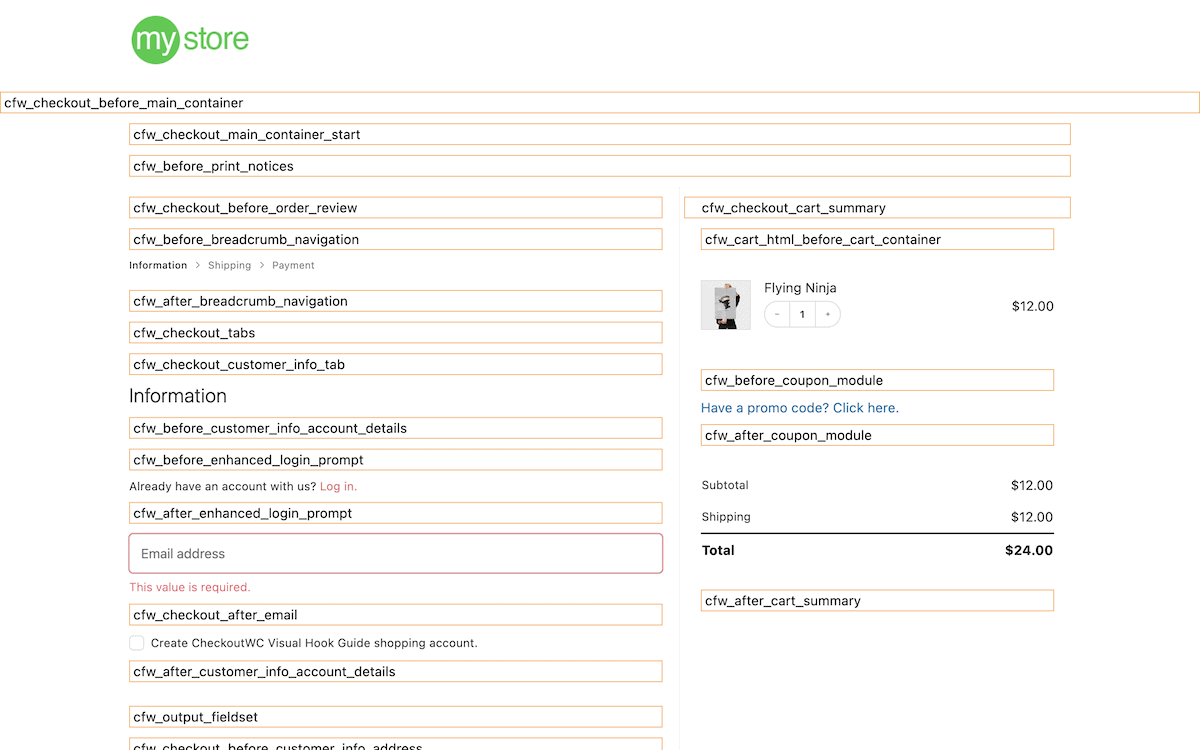Click the cfw_before_coupon_module hook label
Image resolution: width=1200 pixels, height=750 pixels.
coord(794,381)
